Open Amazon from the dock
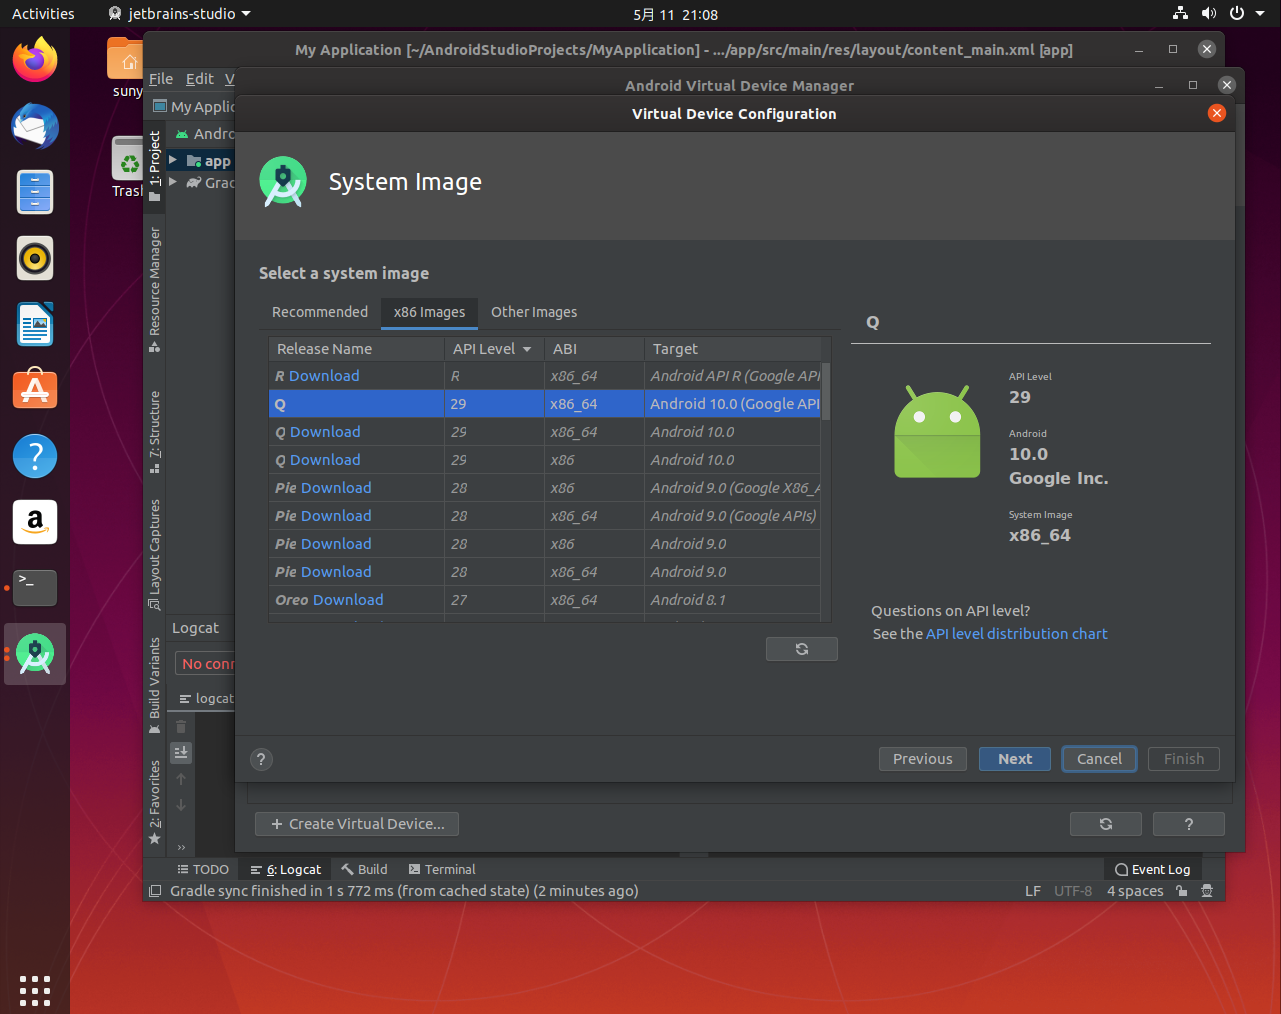Image resolution: width=1281 pixels, height=1014 pixels. [35, 522]
